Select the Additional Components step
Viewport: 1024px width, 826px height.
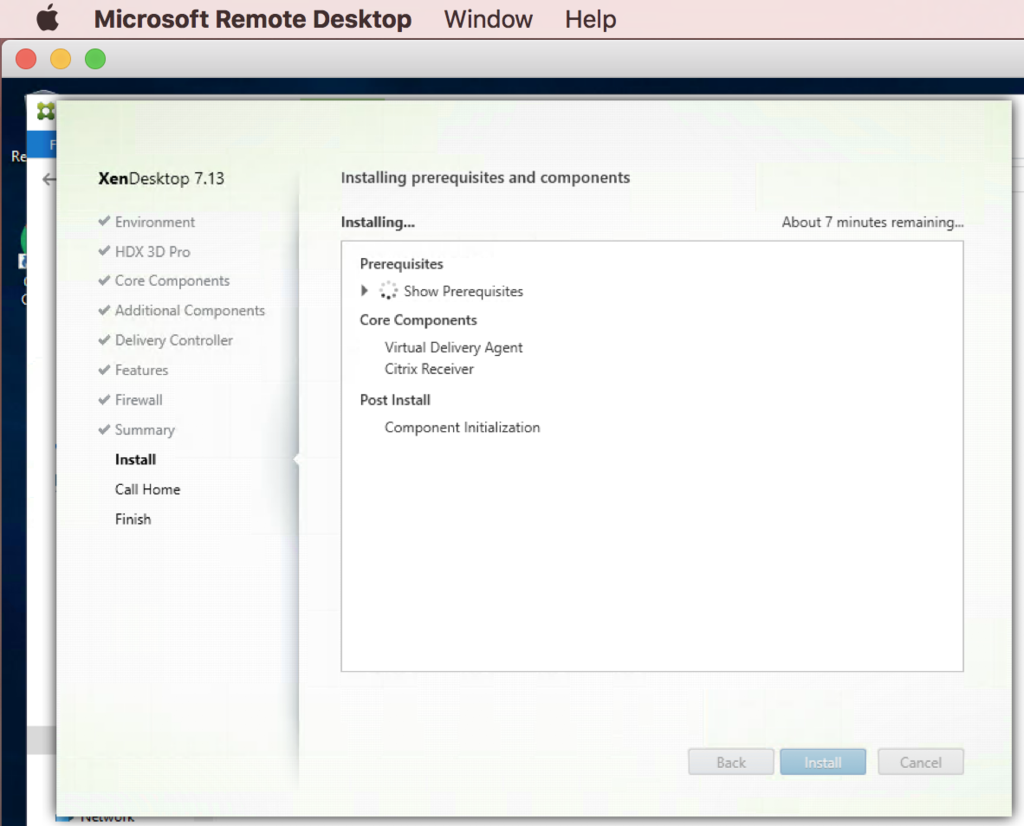[190, 311]
